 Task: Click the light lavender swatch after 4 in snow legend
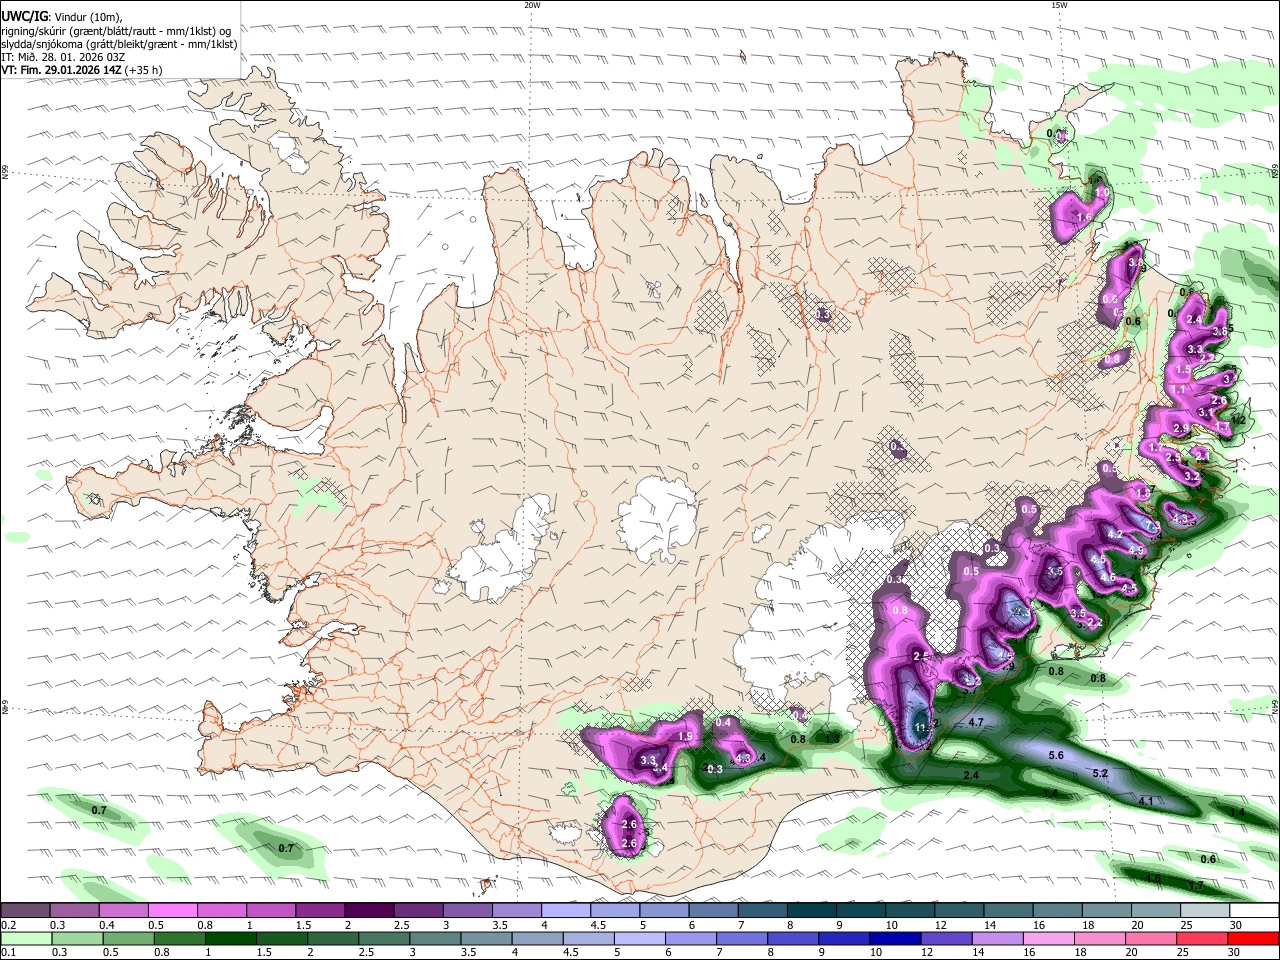[564, 911]
